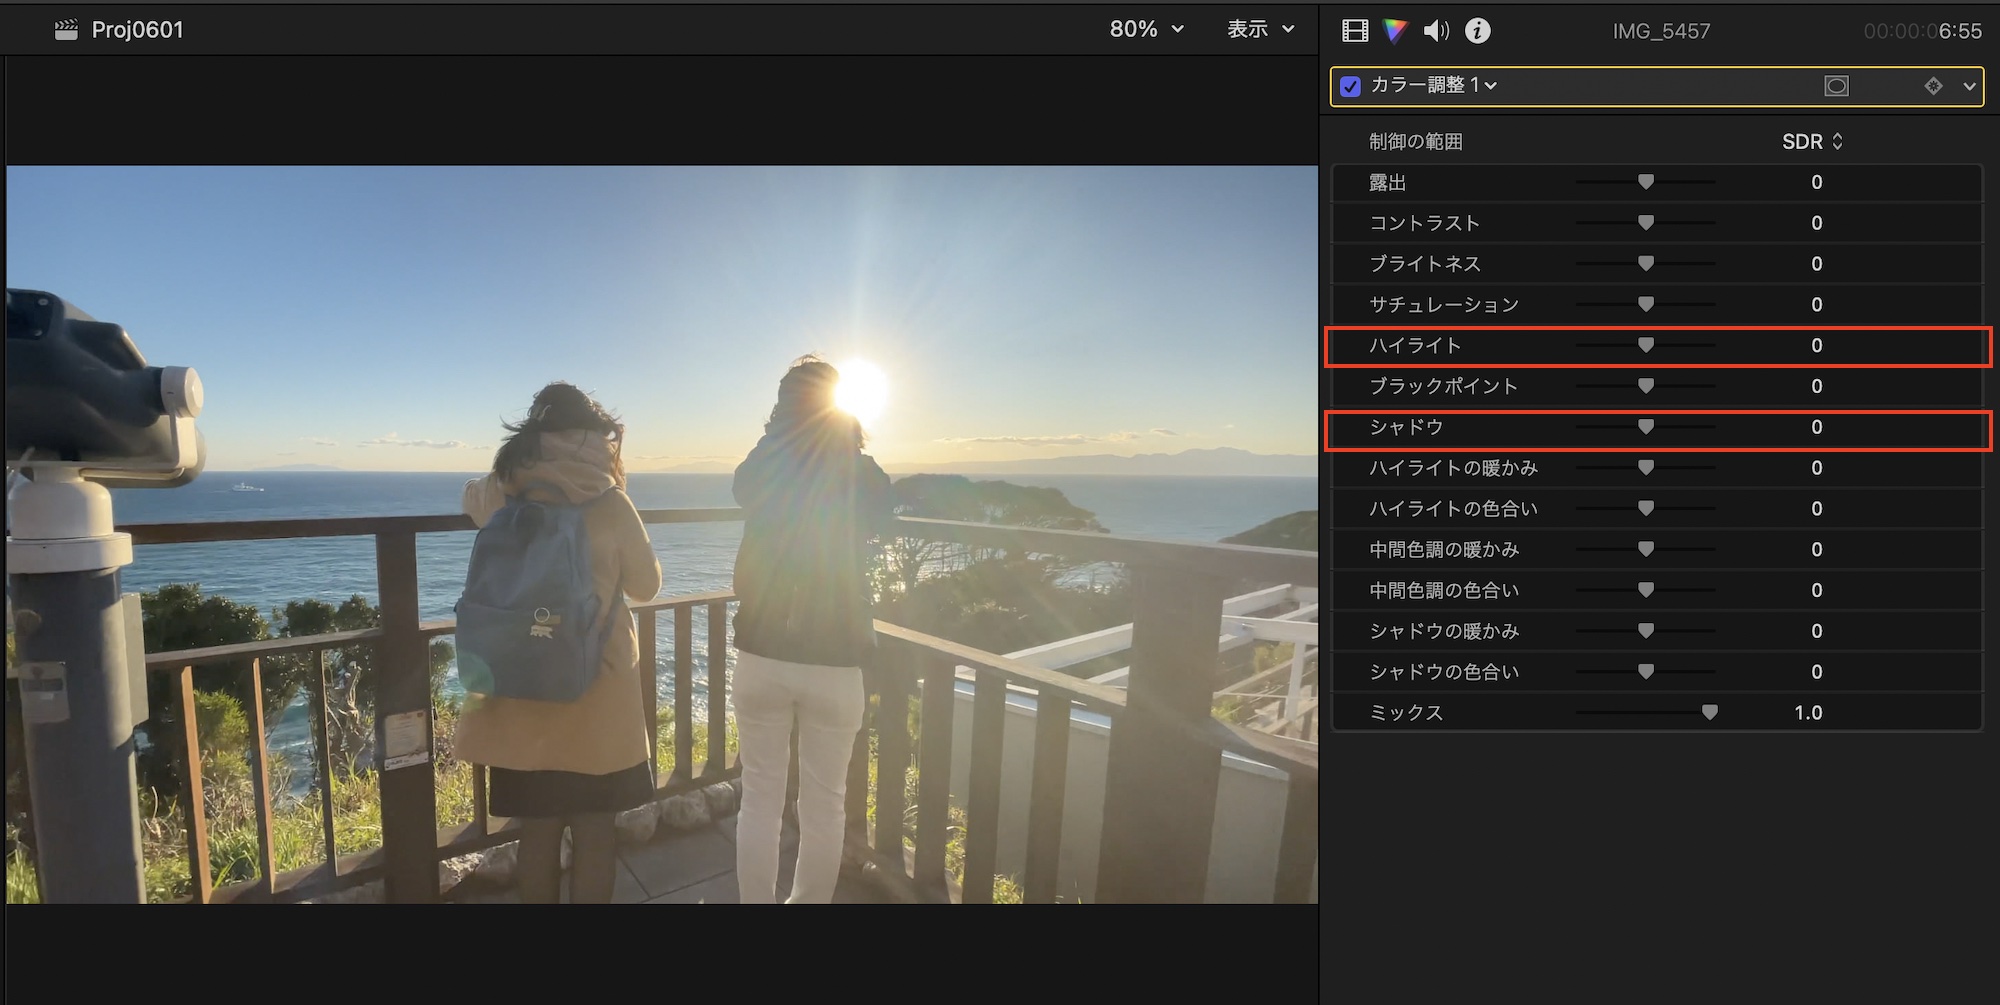Click the ミックス slider handle
Screen dimensions: 2000x1005
(1710, 713)
